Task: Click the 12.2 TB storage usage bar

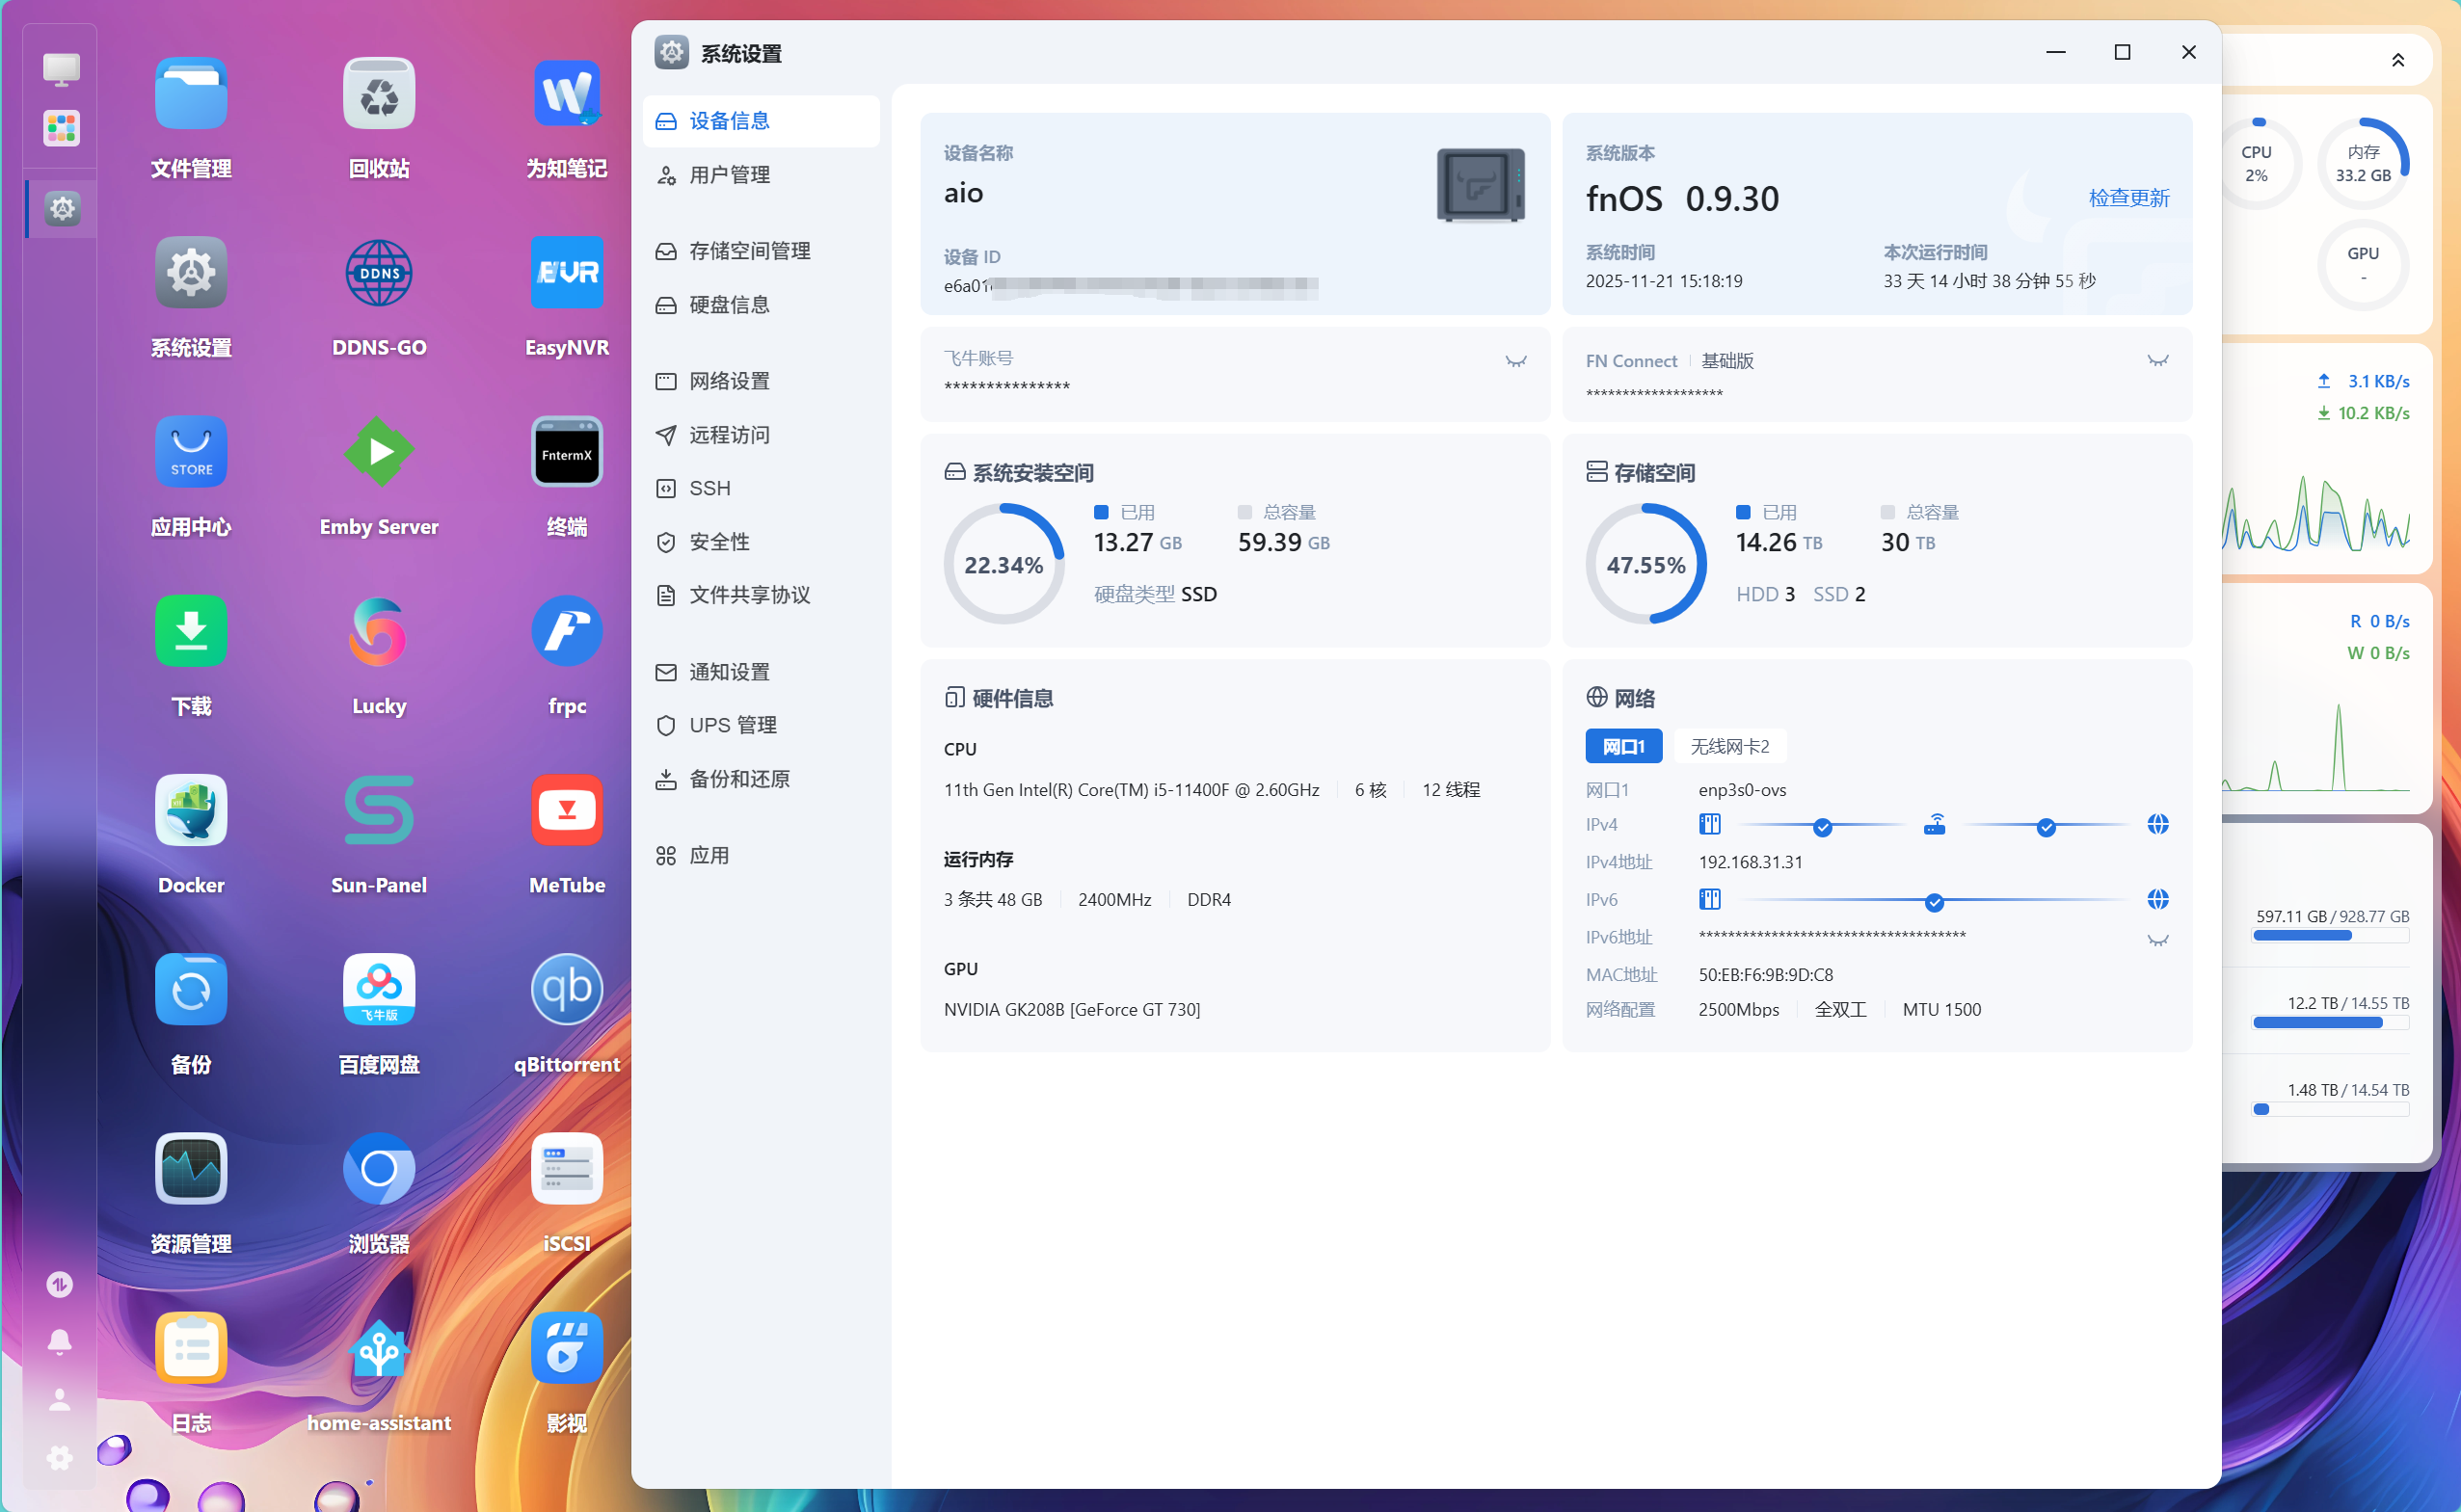Action: pyautogui.click(x=2329, y=1022)
